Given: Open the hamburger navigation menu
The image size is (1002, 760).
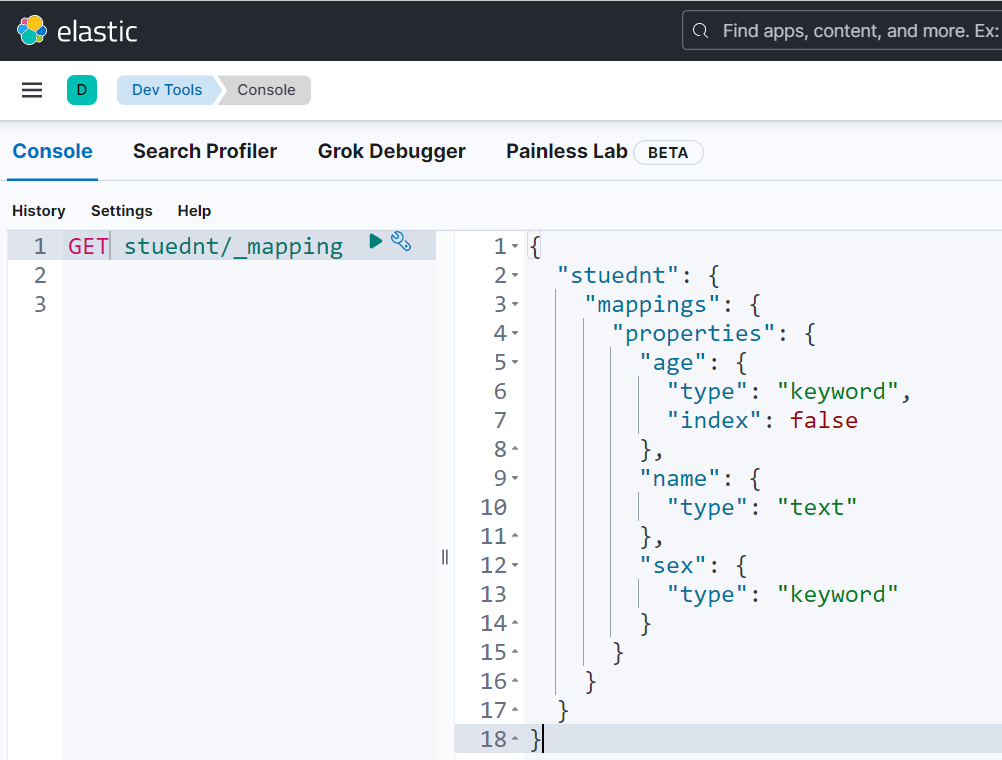Looking at the screenshot, I should coord(32,90).
